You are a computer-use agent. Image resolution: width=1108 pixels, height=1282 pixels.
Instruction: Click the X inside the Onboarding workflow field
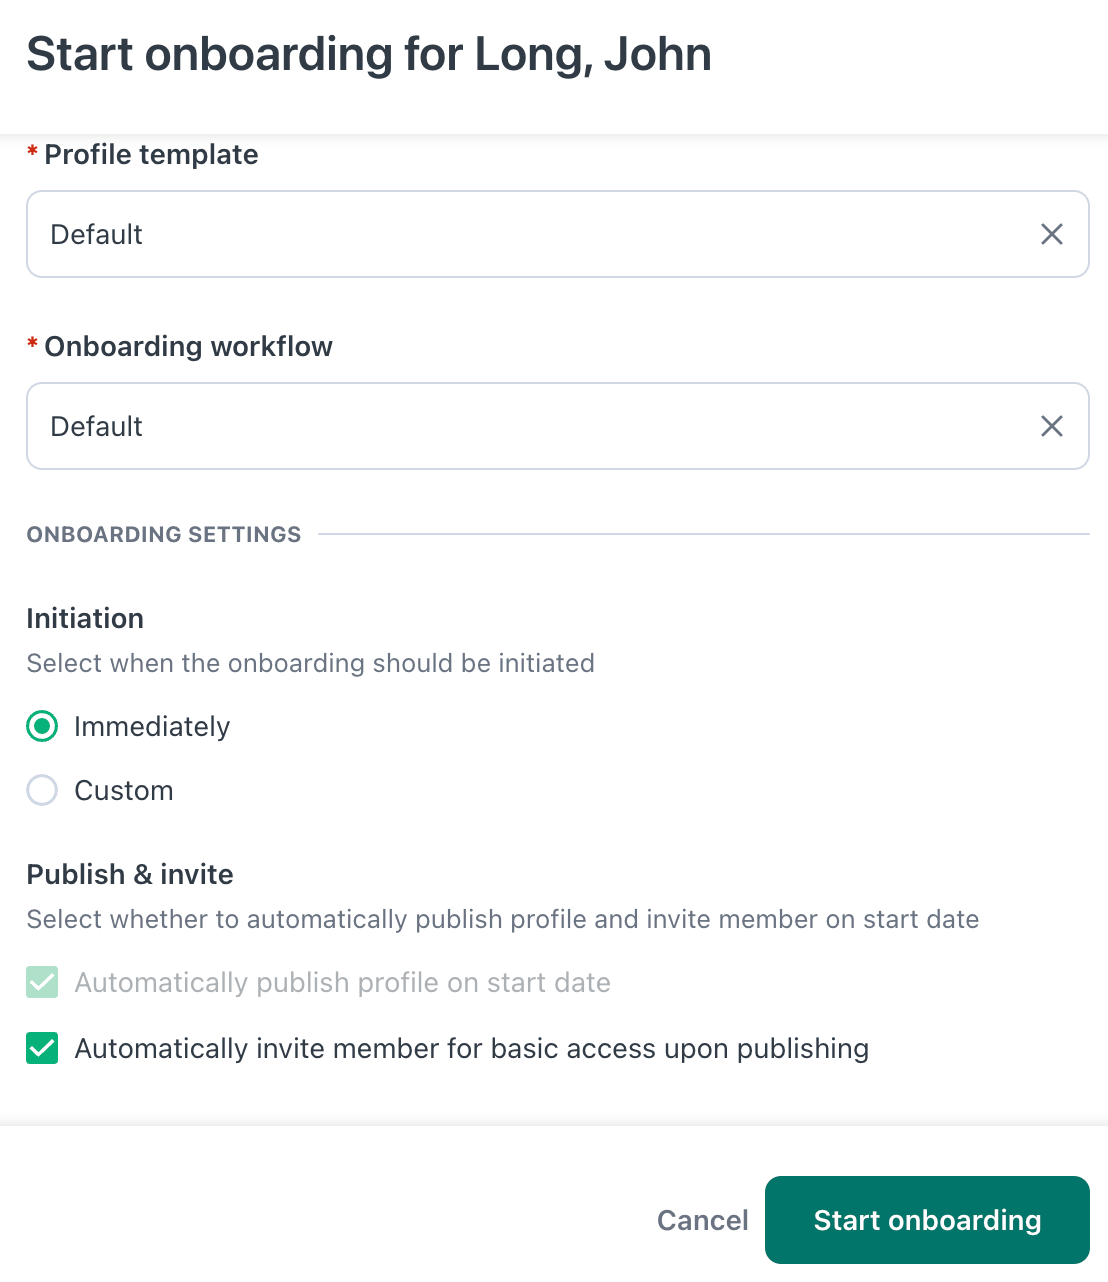[x=1051, y=426]
